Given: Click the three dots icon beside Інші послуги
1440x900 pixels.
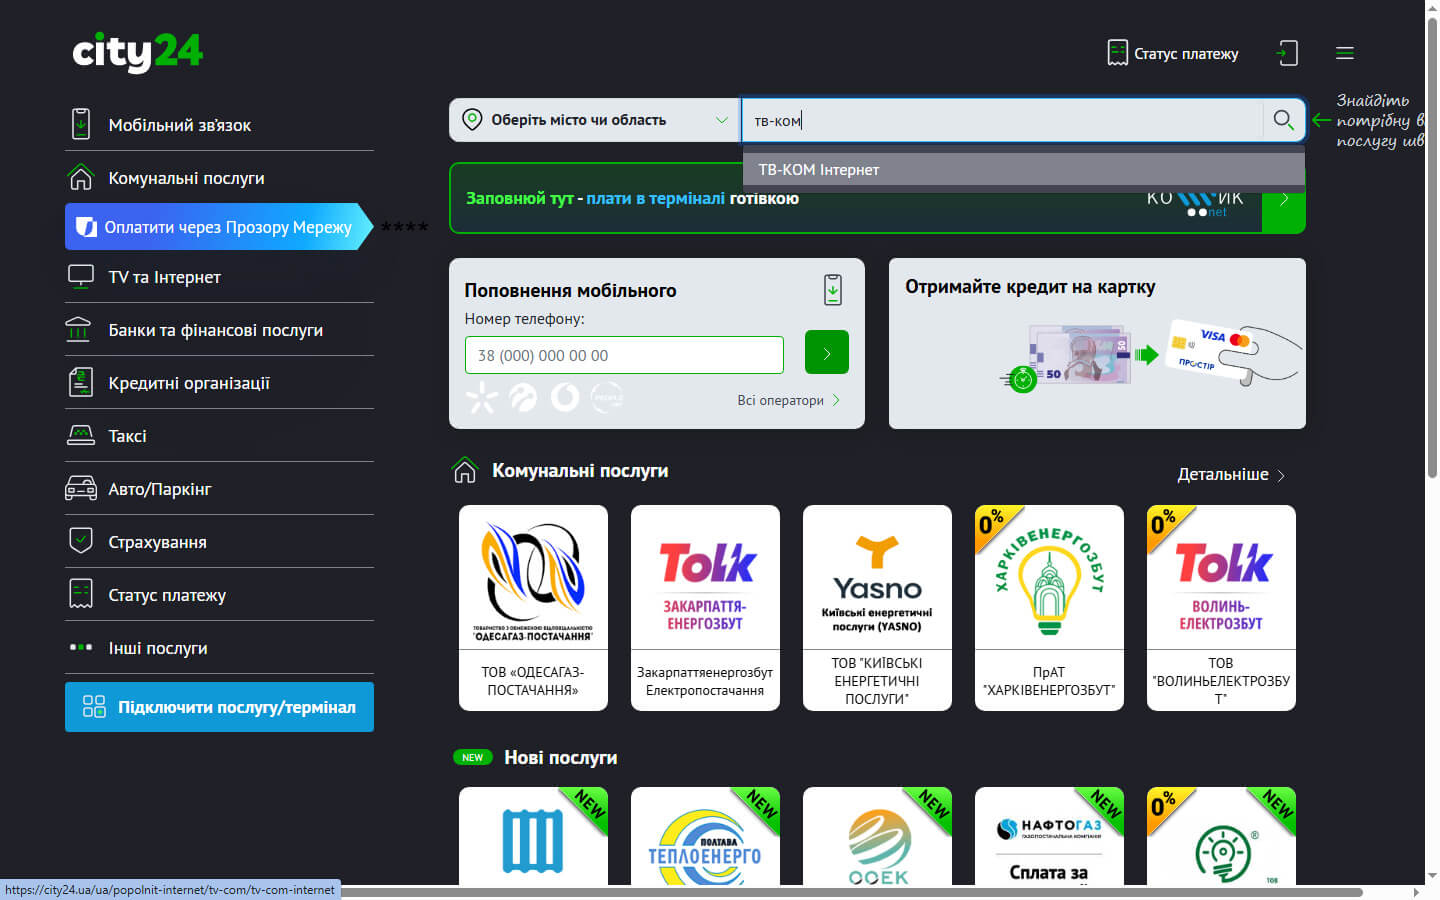Looking at the screenshot, I should pos(80,647).
